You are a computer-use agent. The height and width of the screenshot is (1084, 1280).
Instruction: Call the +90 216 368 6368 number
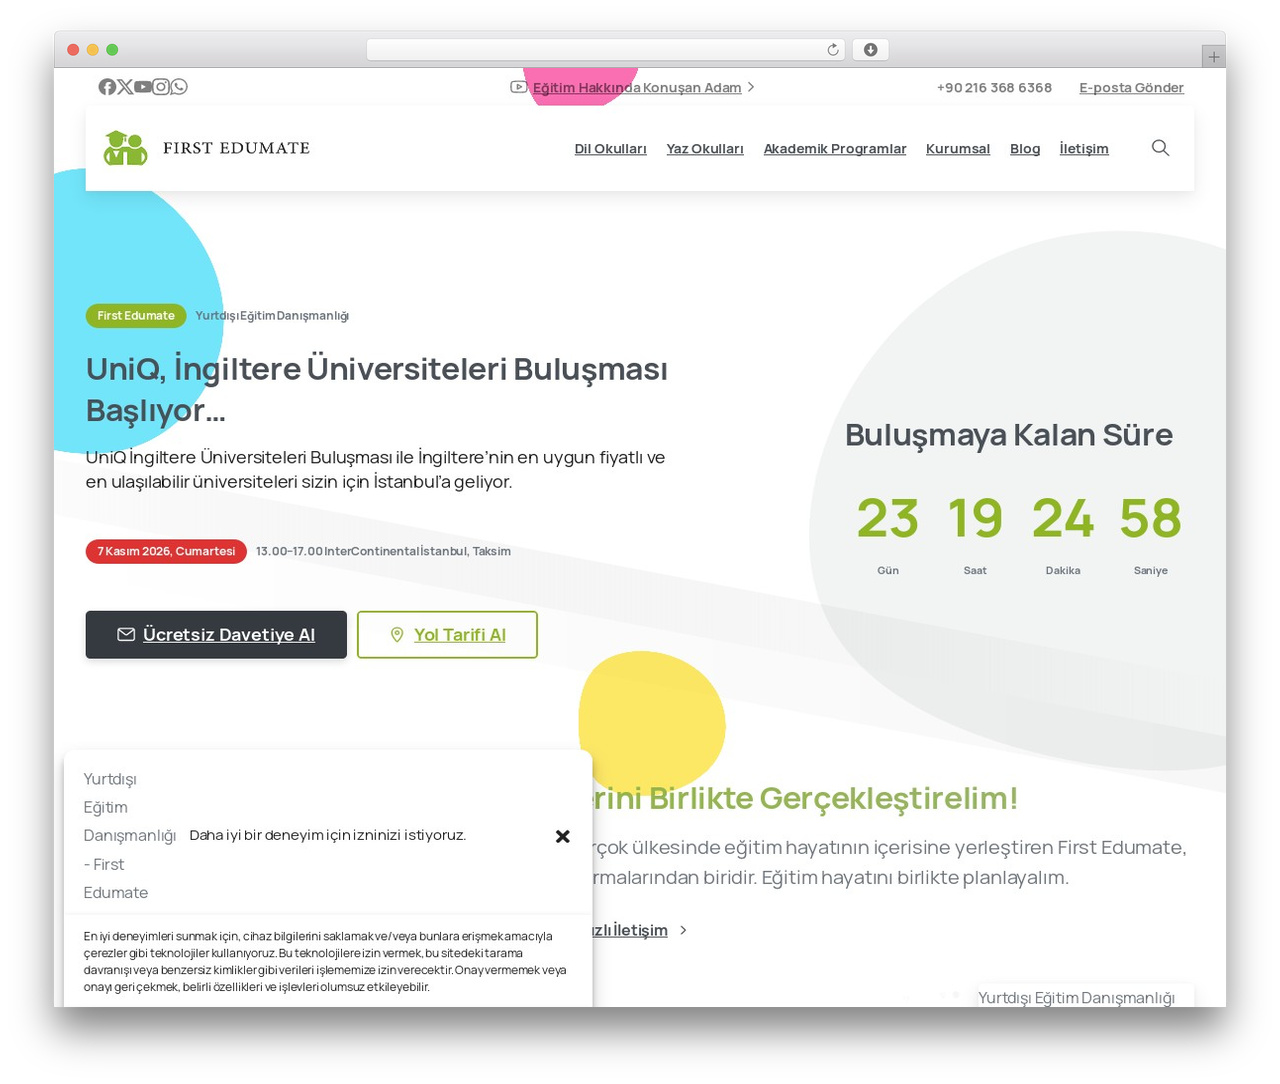[994, 88]
